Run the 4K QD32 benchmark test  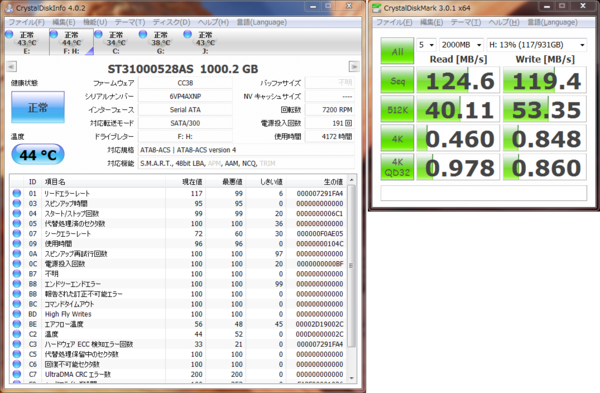[x=397, y=167]
